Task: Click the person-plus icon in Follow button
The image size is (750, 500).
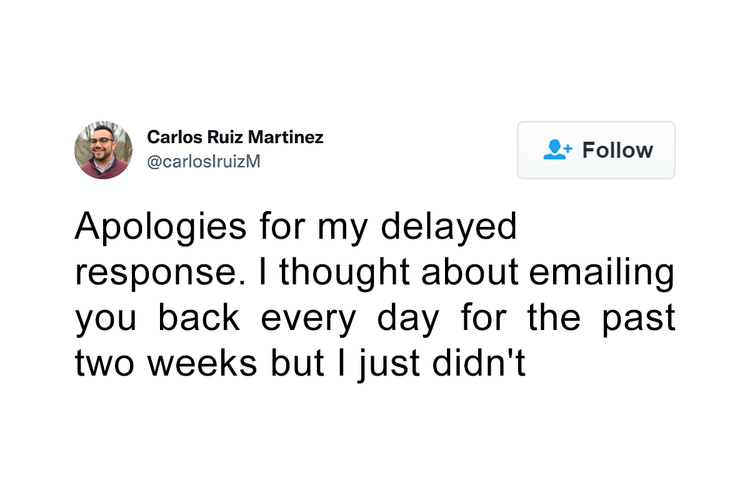Action: point(557,150)
